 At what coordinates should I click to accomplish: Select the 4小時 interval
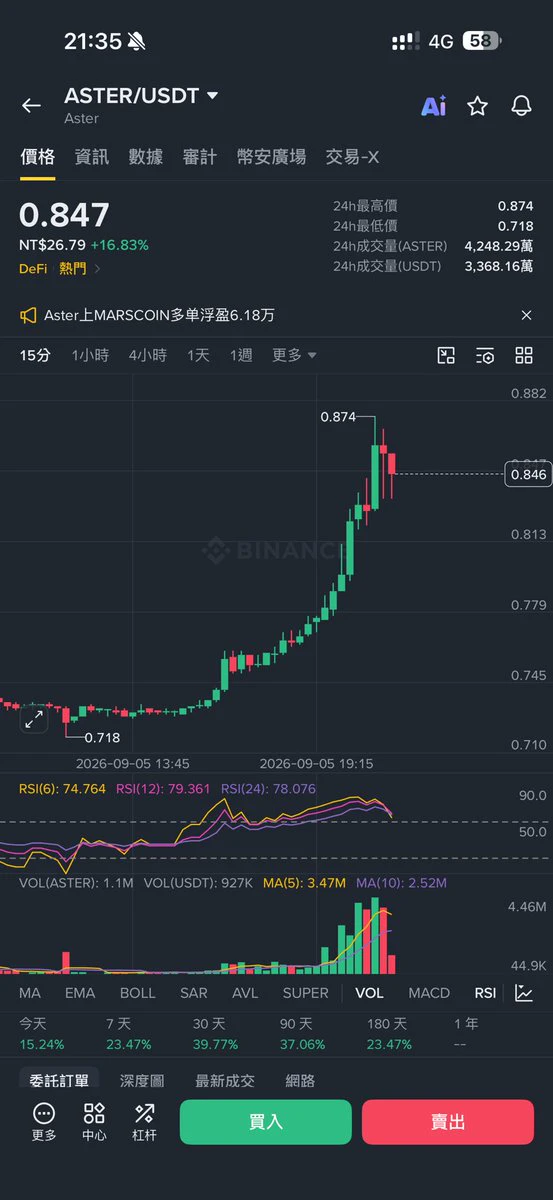coord(147,355)
